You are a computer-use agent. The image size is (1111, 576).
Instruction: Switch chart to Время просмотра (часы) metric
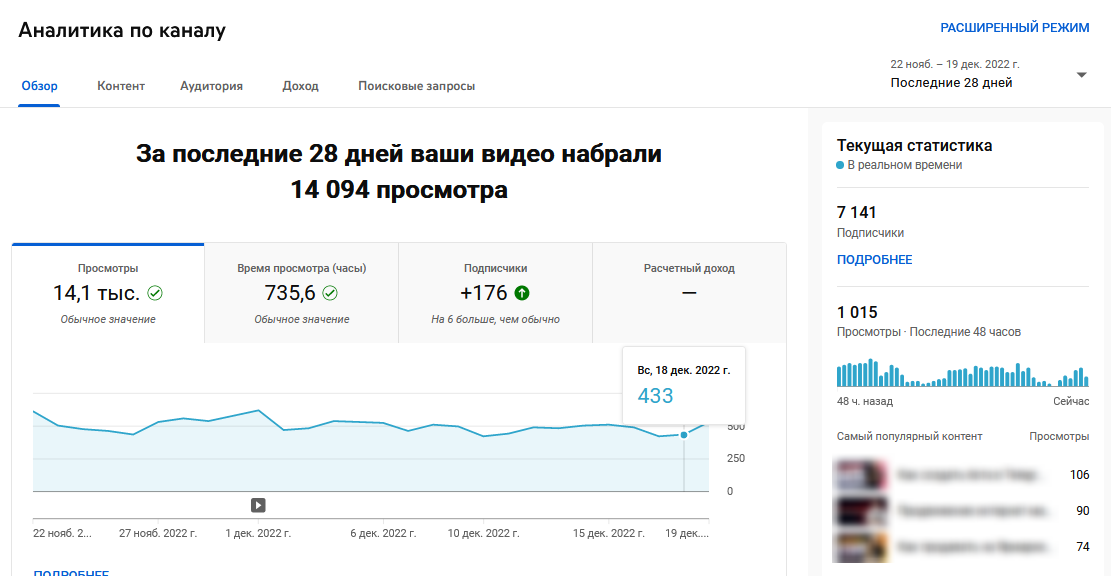pyautogui.click(x=302, y=290)
